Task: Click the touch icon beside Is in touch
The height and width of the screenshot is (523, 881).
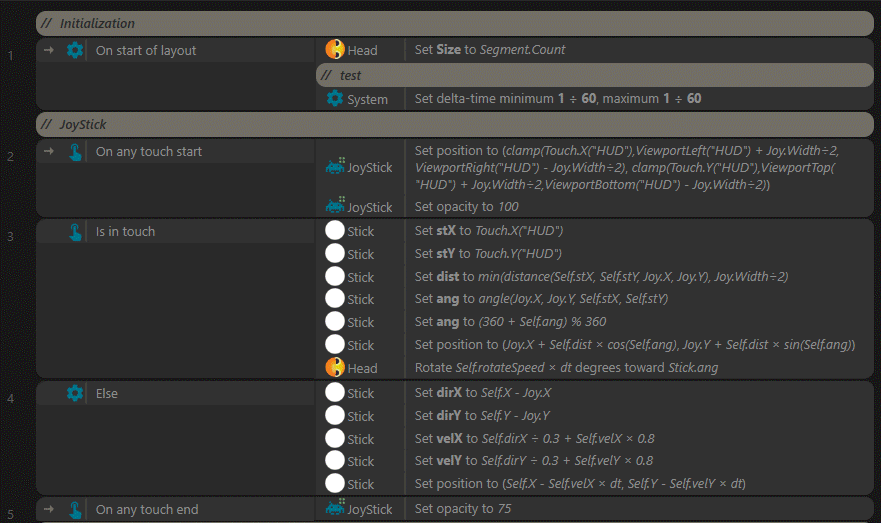Action: click(x=75, y=232)
